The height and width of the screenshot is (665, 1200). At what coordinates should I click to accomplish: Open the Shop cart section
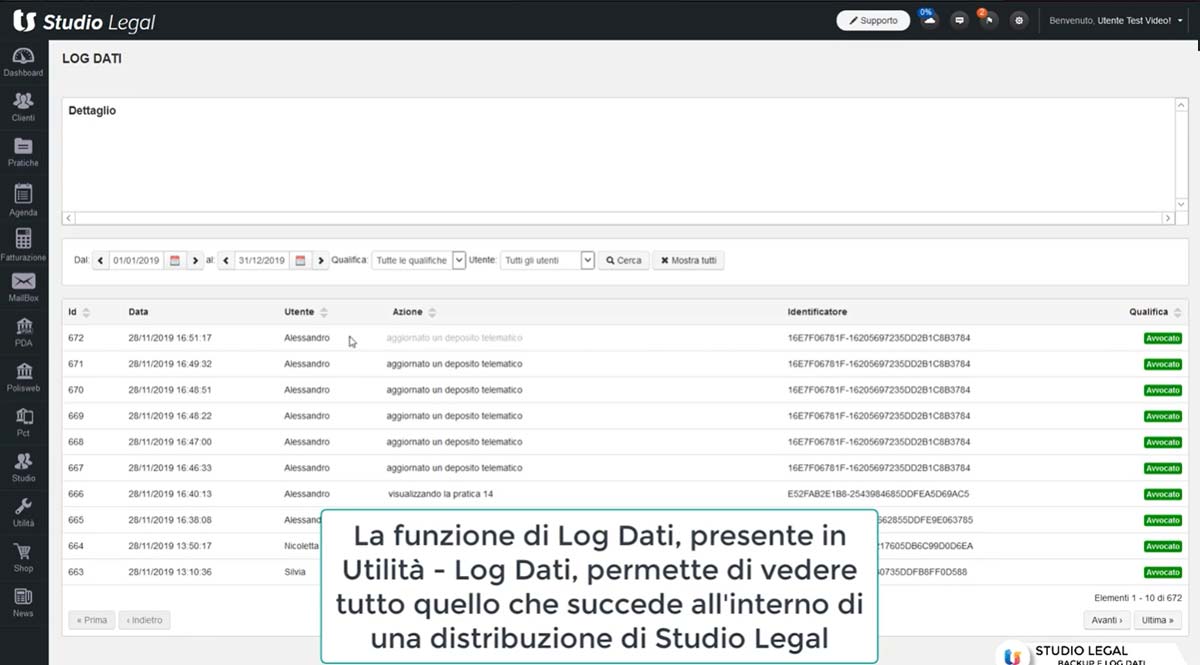(23, 558)
